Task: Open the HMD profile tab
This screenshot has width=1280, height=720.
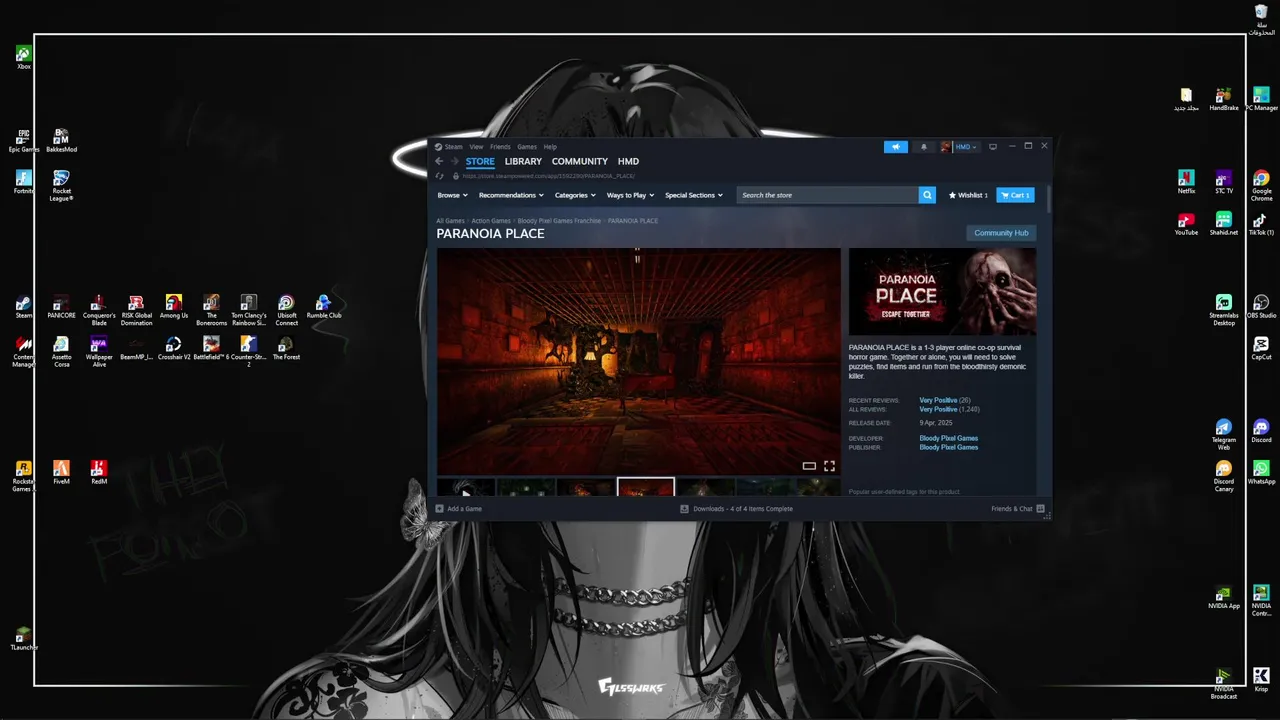Action: click(x=628, y=161)
